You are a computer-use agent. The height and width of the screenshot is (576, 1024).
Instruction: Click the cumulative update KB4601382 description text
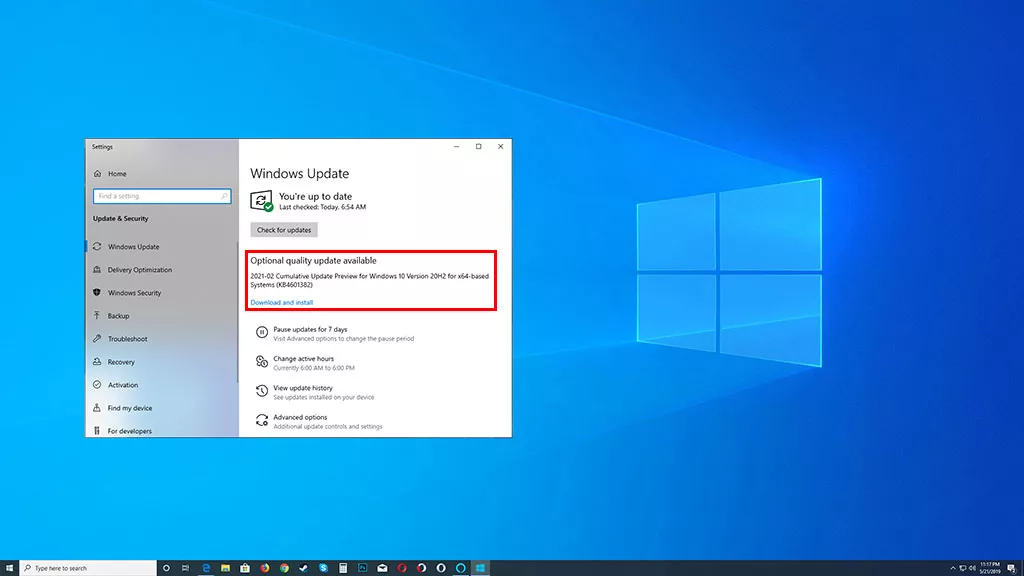point(370,280)
